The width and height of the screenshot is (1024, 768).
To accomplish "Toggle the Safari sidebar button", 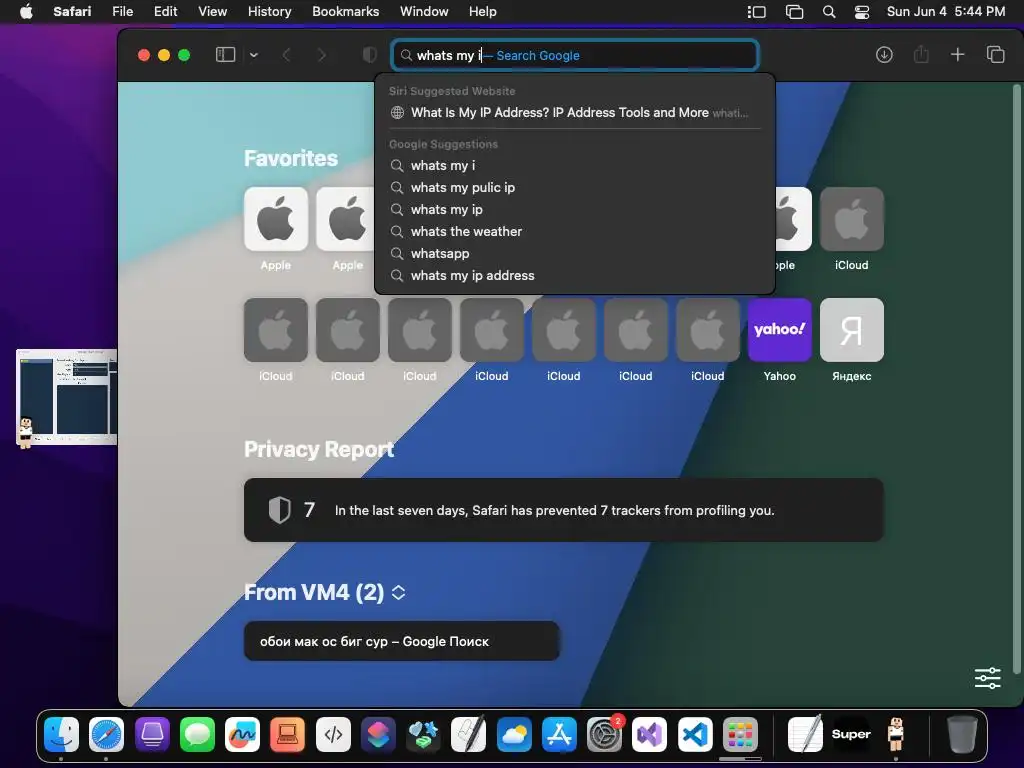I will pyautogui.click(x=225, y=55).
